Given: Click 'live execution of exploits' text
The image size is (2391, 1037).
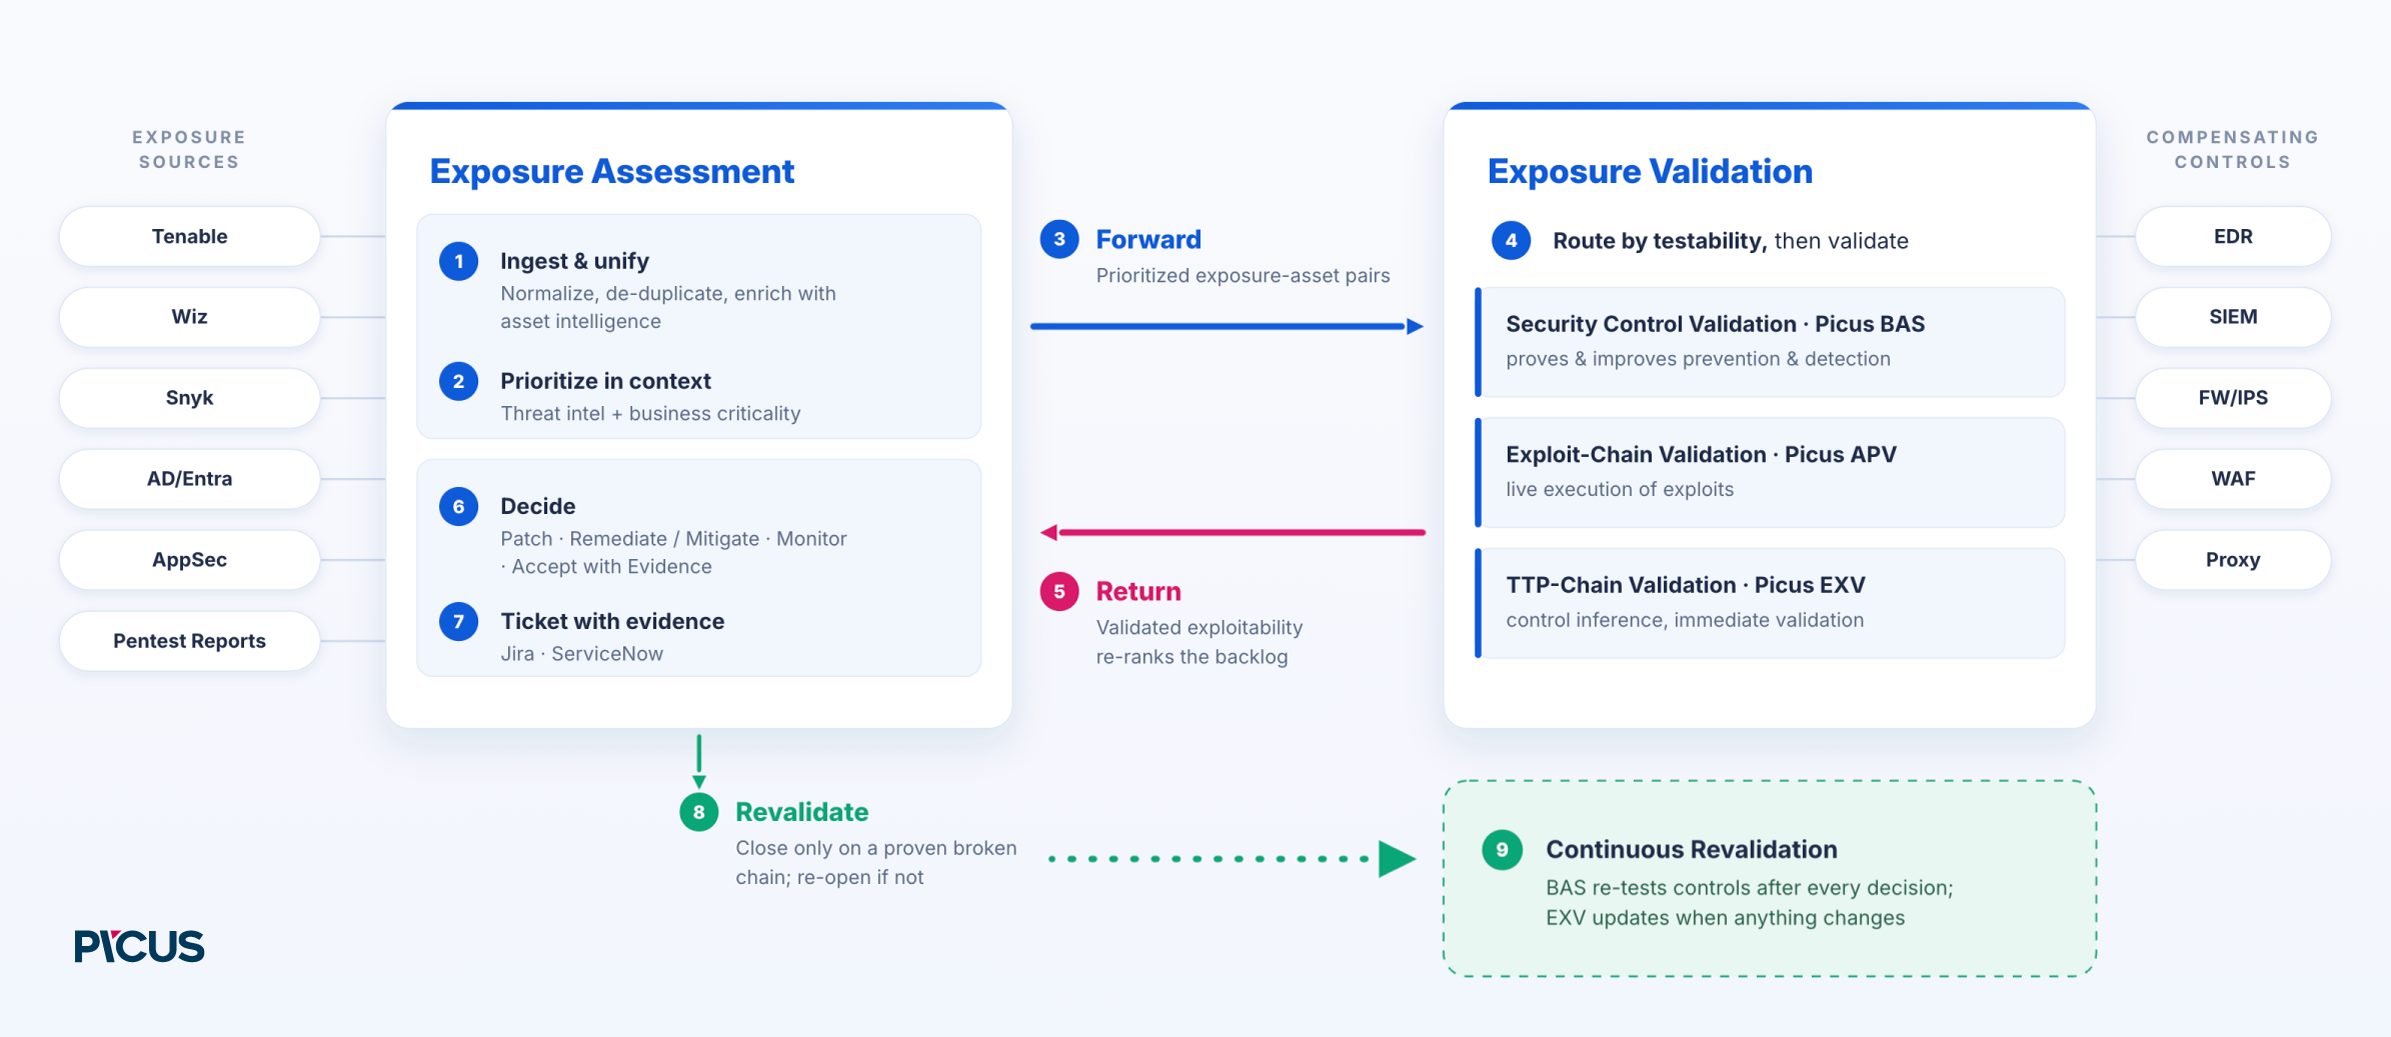Looking at the screenshot, I should [1620, 489].
